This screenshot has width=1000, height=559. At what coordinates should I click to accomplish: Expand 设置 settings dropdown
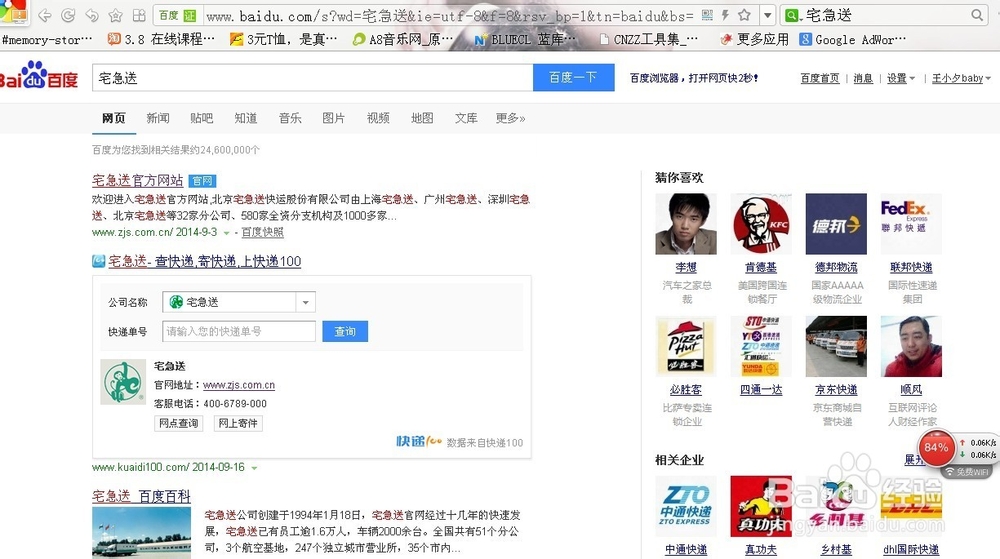901,78
